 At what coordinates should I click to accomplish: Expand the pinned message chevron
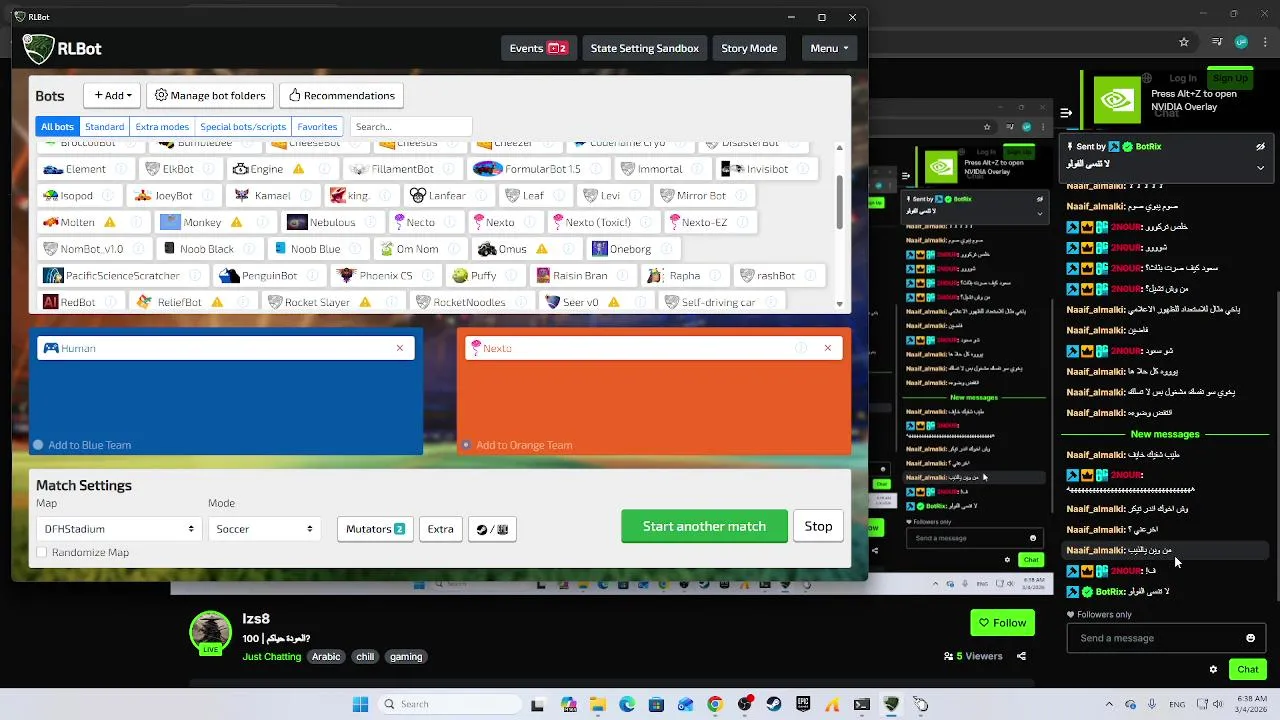[1260, 167]
